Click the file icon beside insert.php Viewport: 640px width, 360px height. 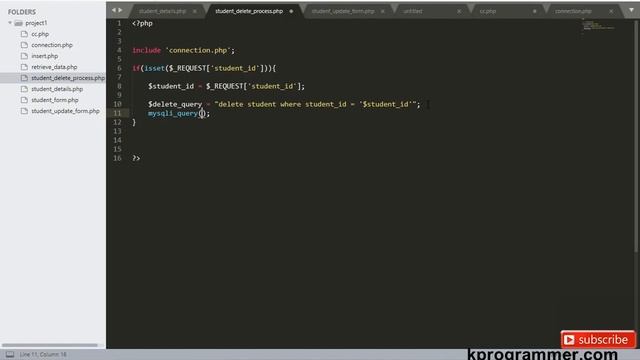coord(24,56)
